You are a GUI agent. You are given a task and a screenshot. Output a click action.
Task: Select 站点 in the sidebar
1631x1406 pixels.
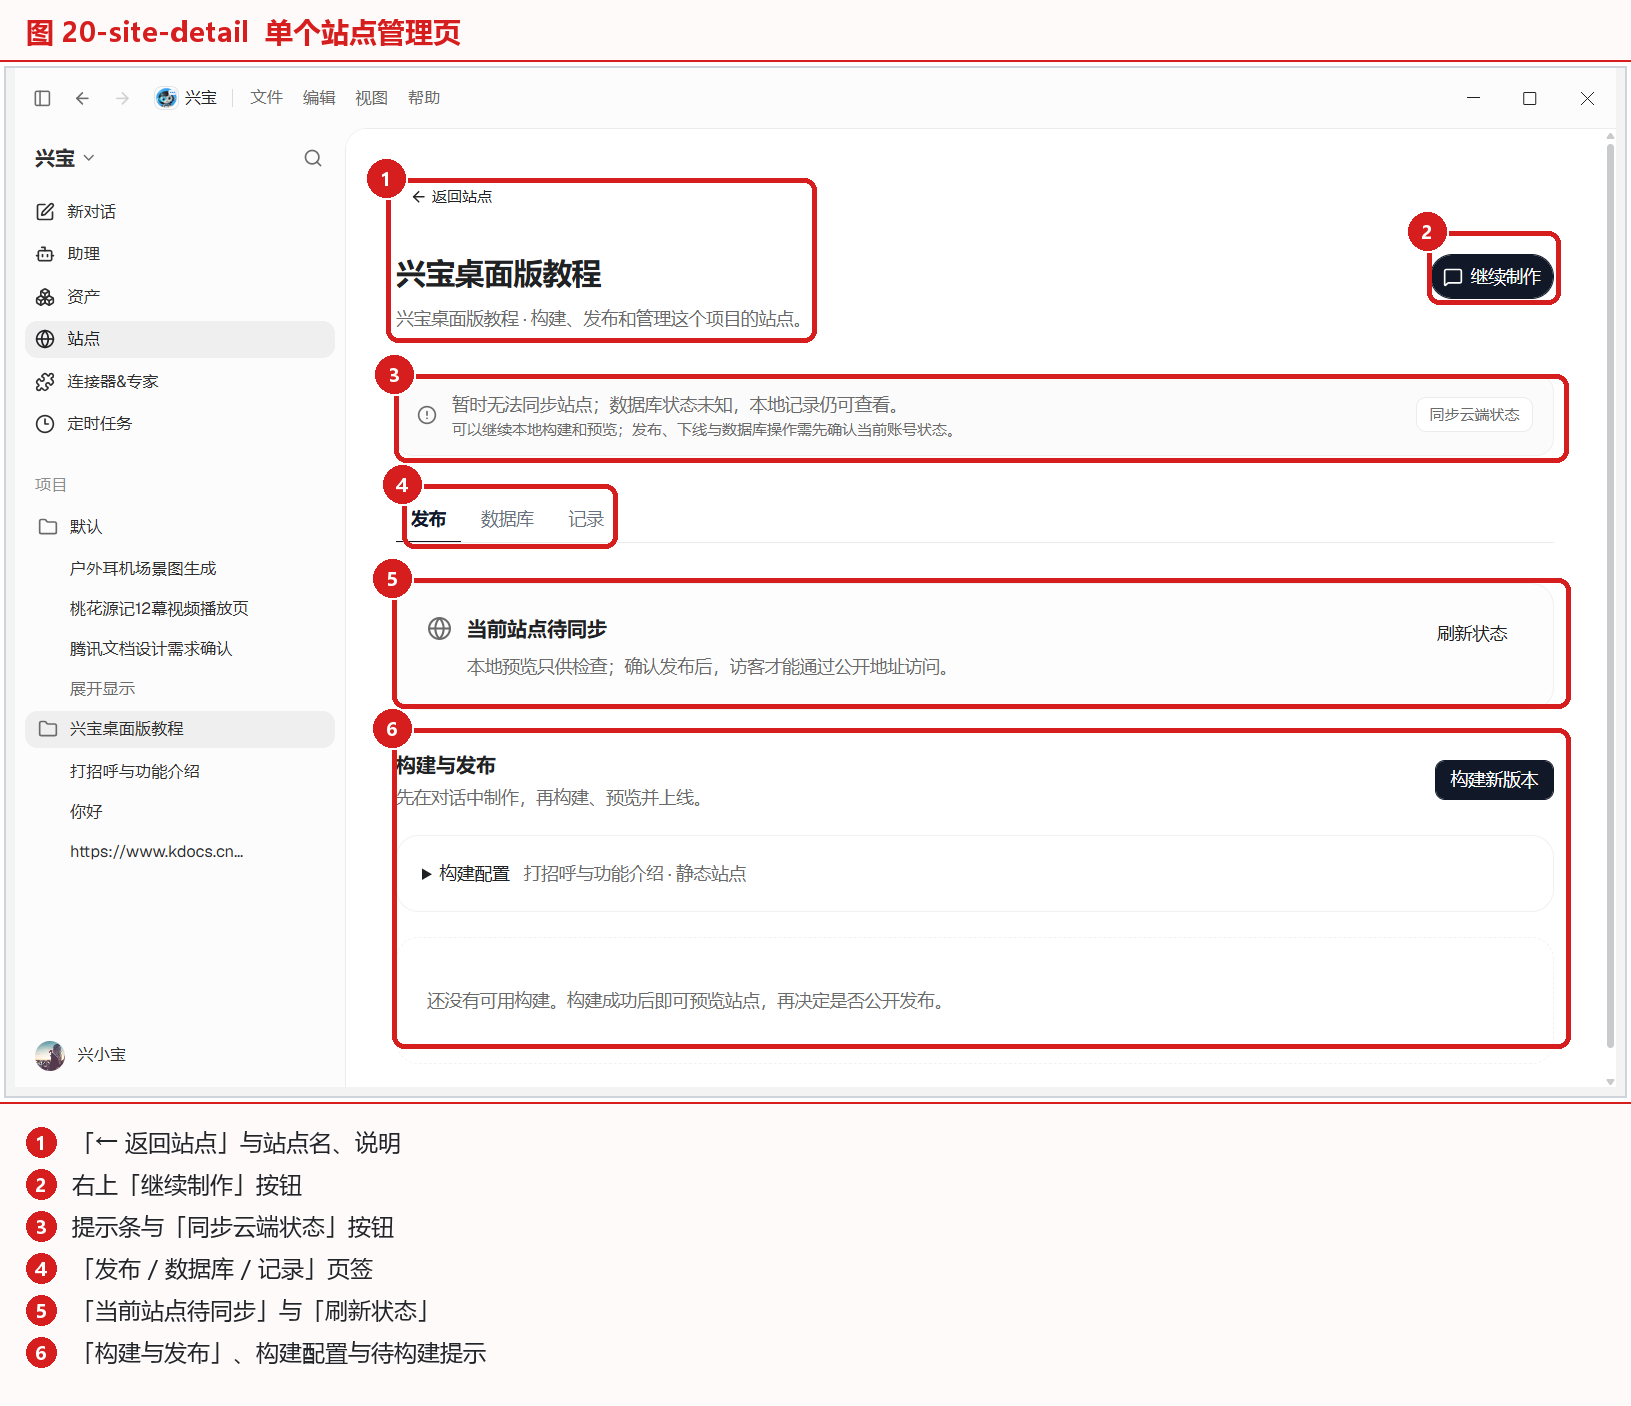pos(180,339)
